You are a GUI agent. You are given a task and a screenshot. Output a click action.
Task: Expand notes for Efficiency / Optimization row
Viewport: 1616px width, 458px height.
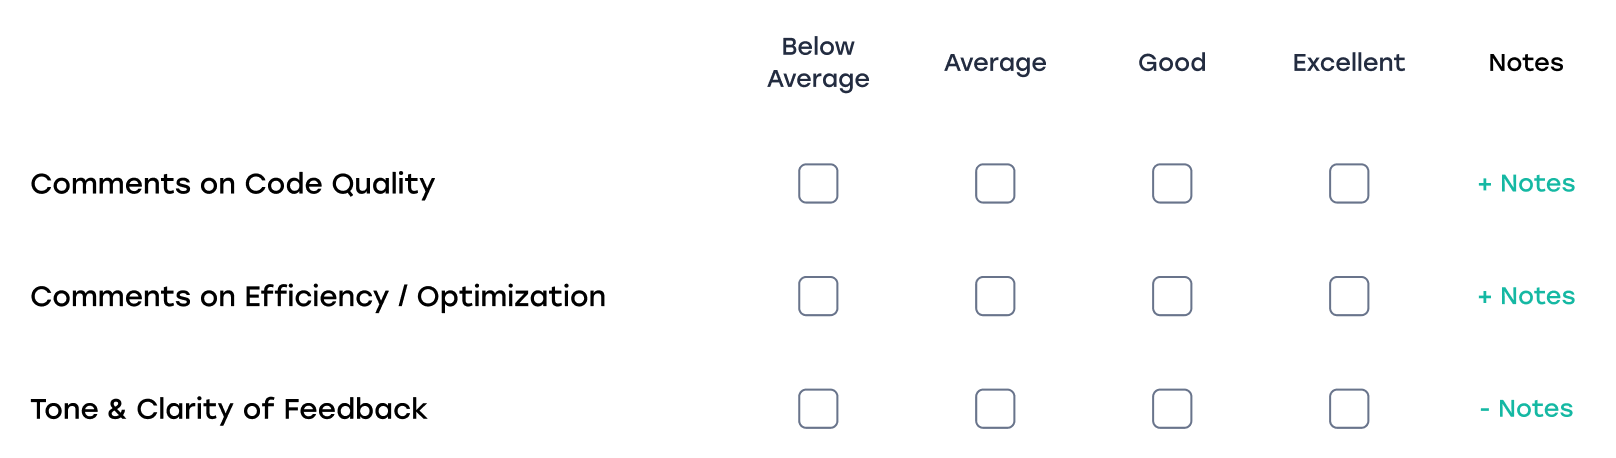(1526, 296)
